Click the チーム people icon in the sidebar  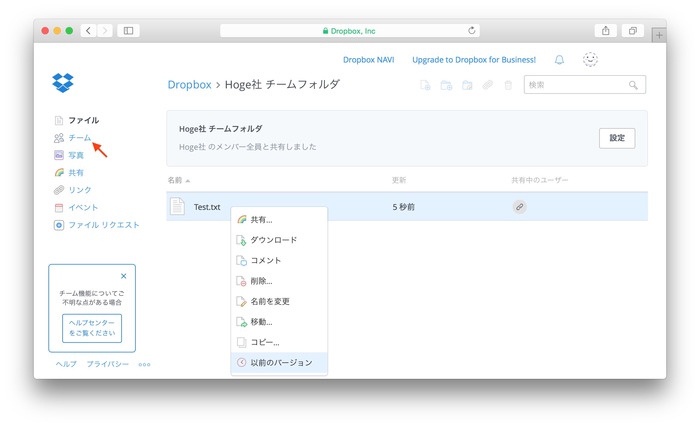(x=59, y=138)
